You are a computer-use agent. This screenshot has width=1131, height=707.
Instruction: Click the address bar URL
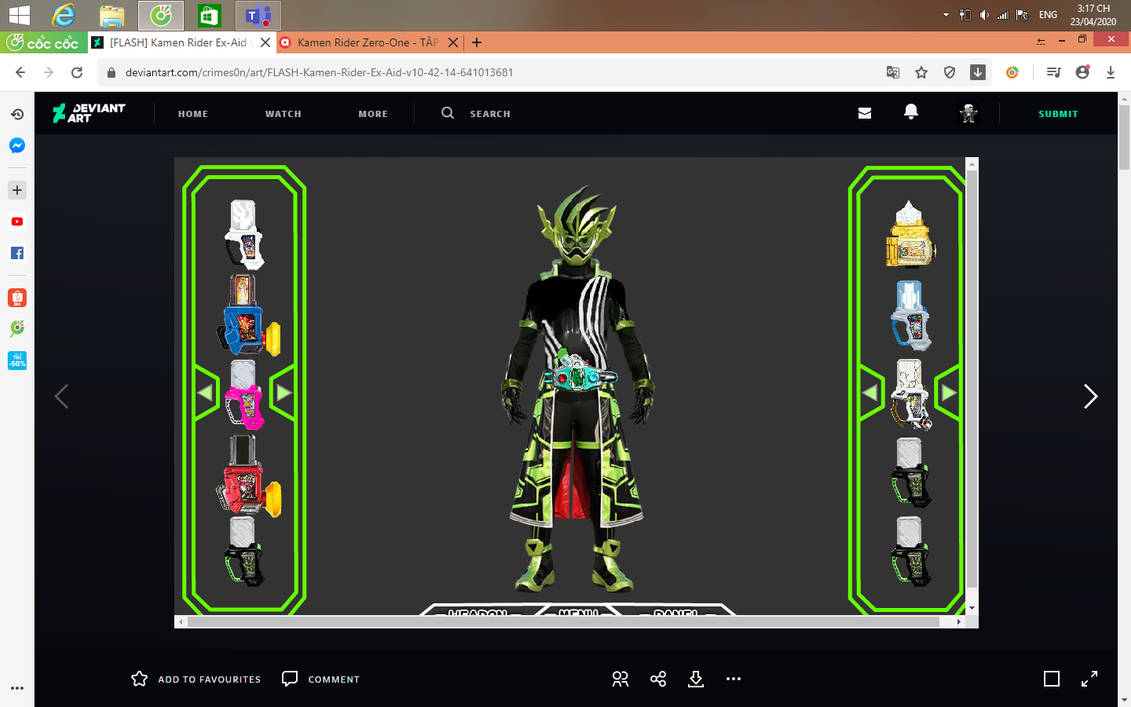point(319,72)
